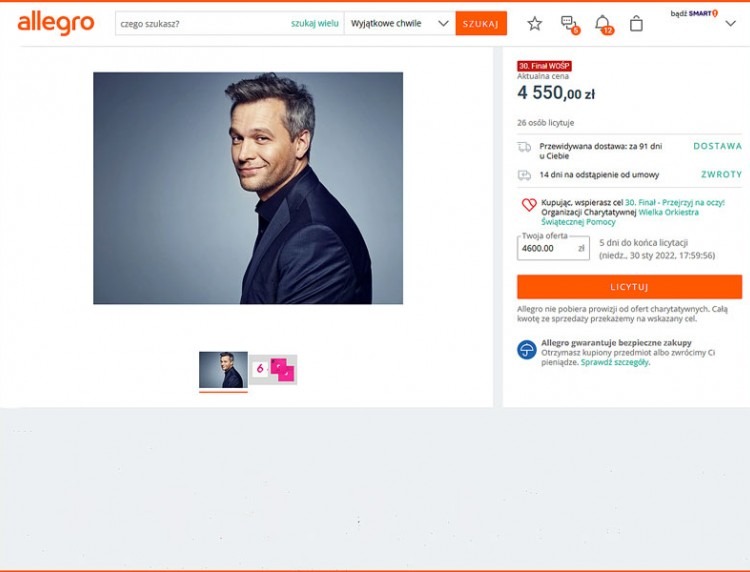Click the heart charity icon
Image resolution: width=750 pixels, height=572 pixels.
[529, 205]
